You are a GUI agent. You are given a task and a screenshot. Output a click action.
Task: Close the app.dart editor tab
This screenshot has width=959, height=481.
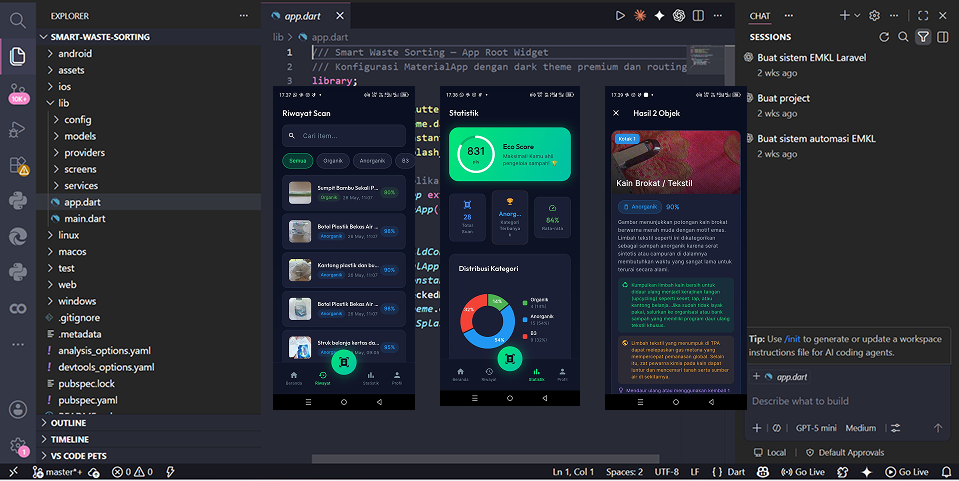(340, 16)
